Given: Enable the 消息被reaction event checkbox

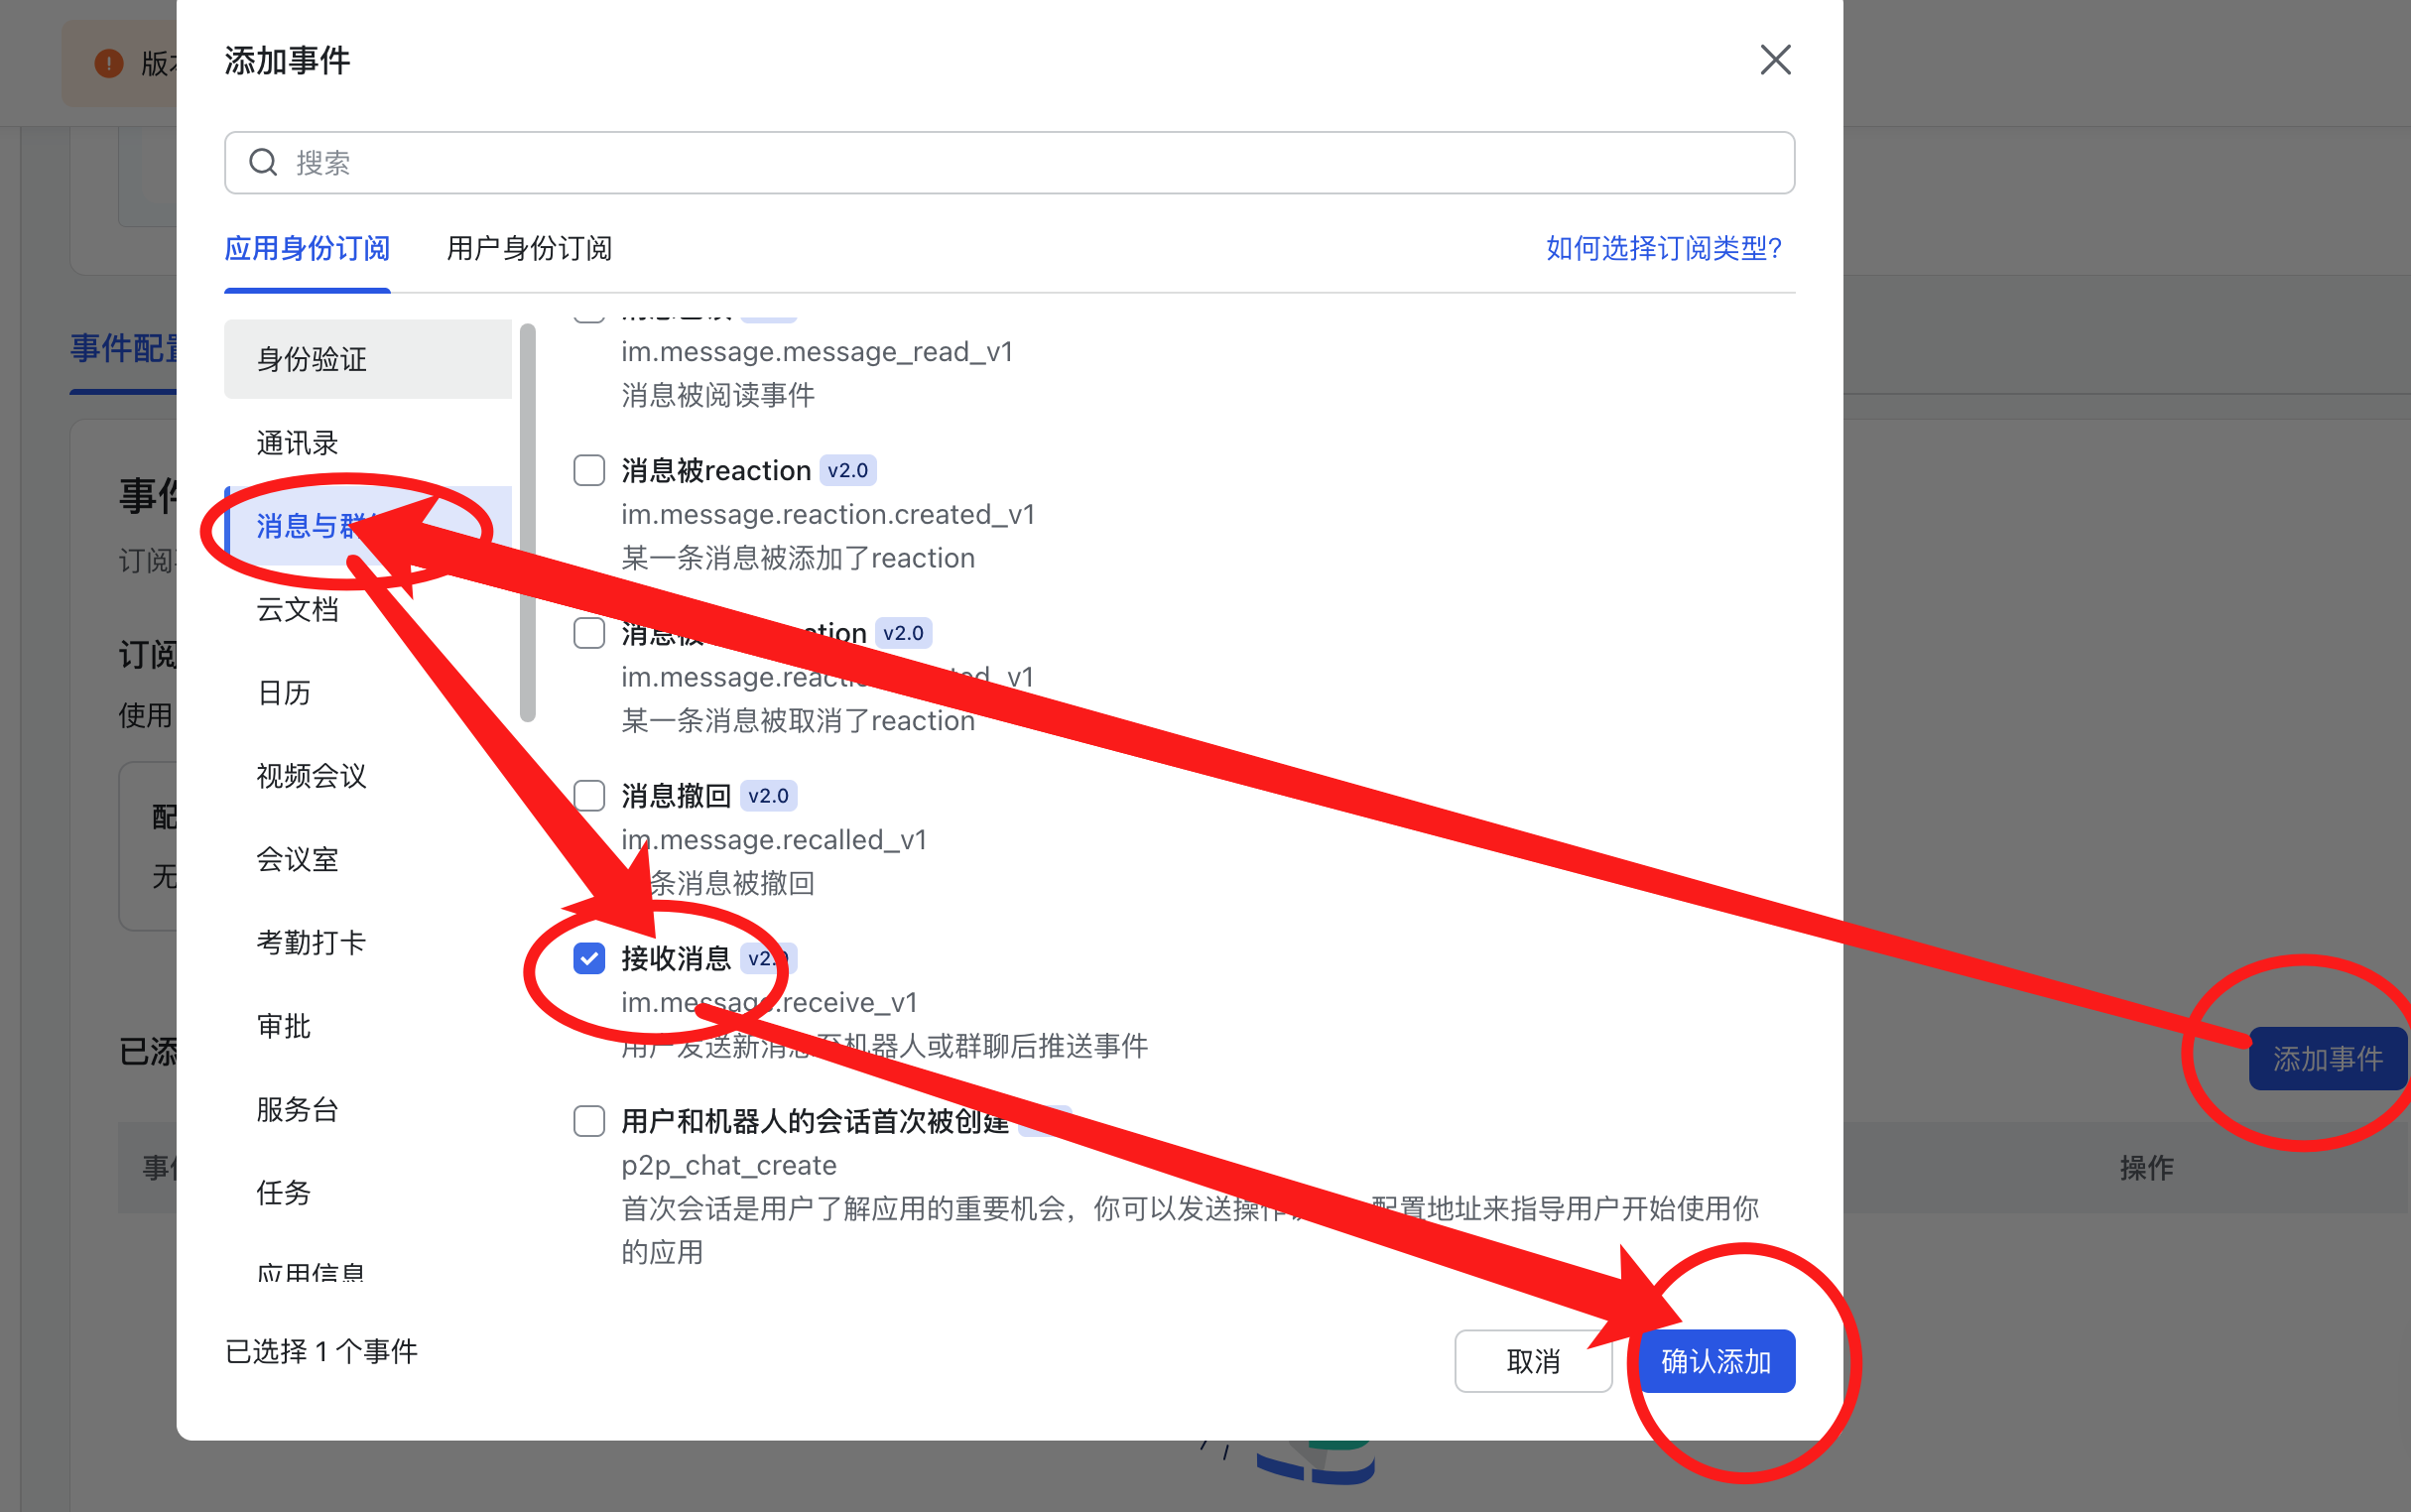Looking at the screenshot, I should (589, 469).
